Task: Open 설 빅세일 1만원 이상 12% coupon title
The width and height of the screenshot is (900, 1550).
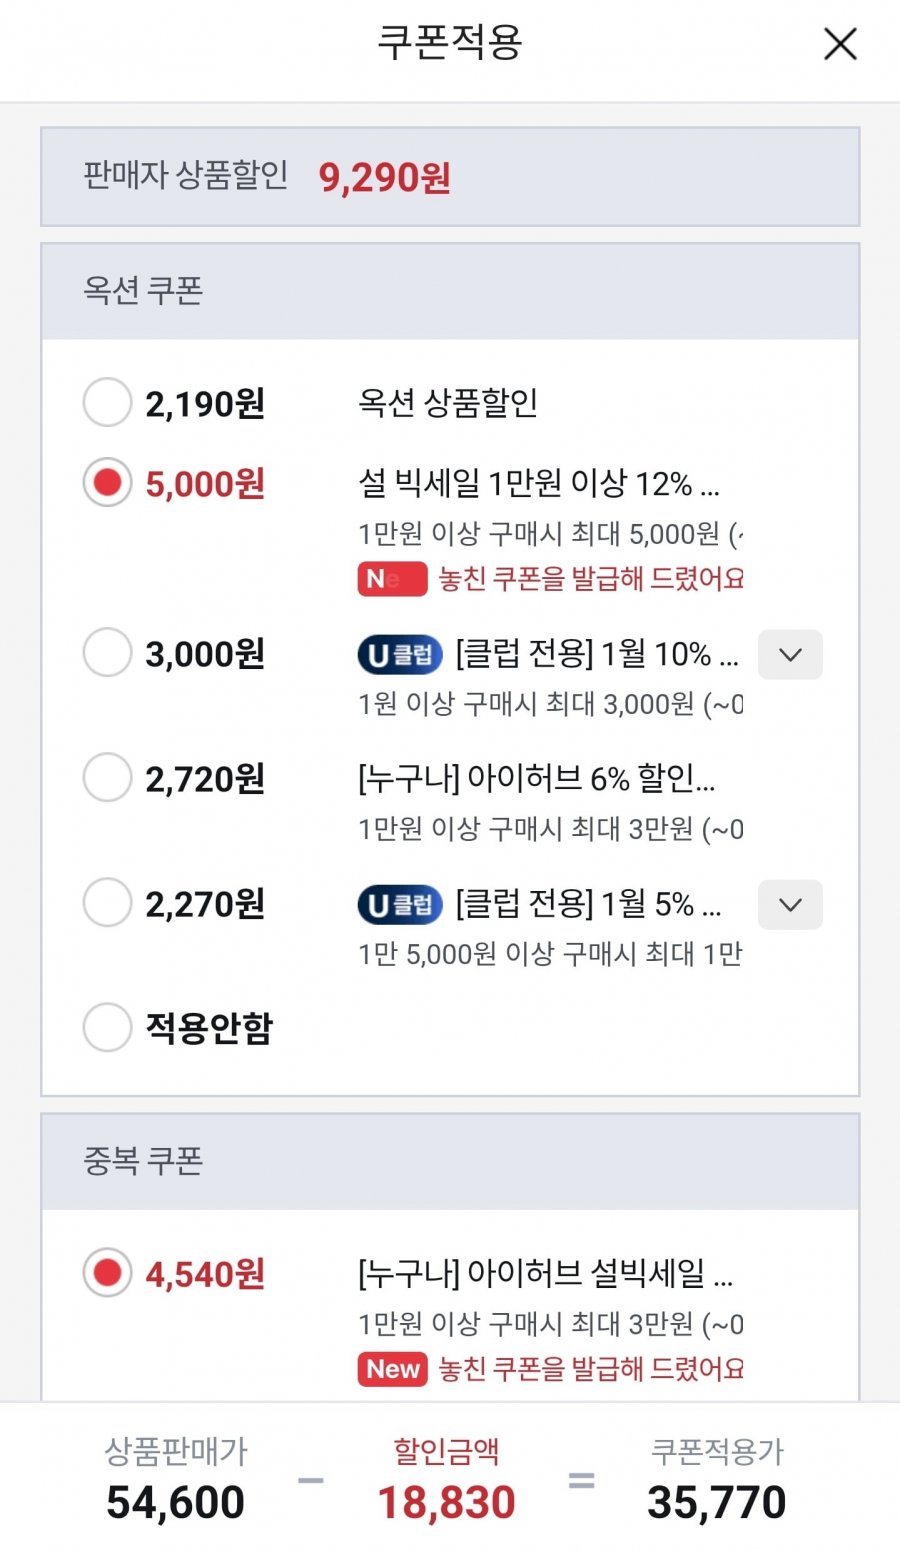Action: coord(538,484)
